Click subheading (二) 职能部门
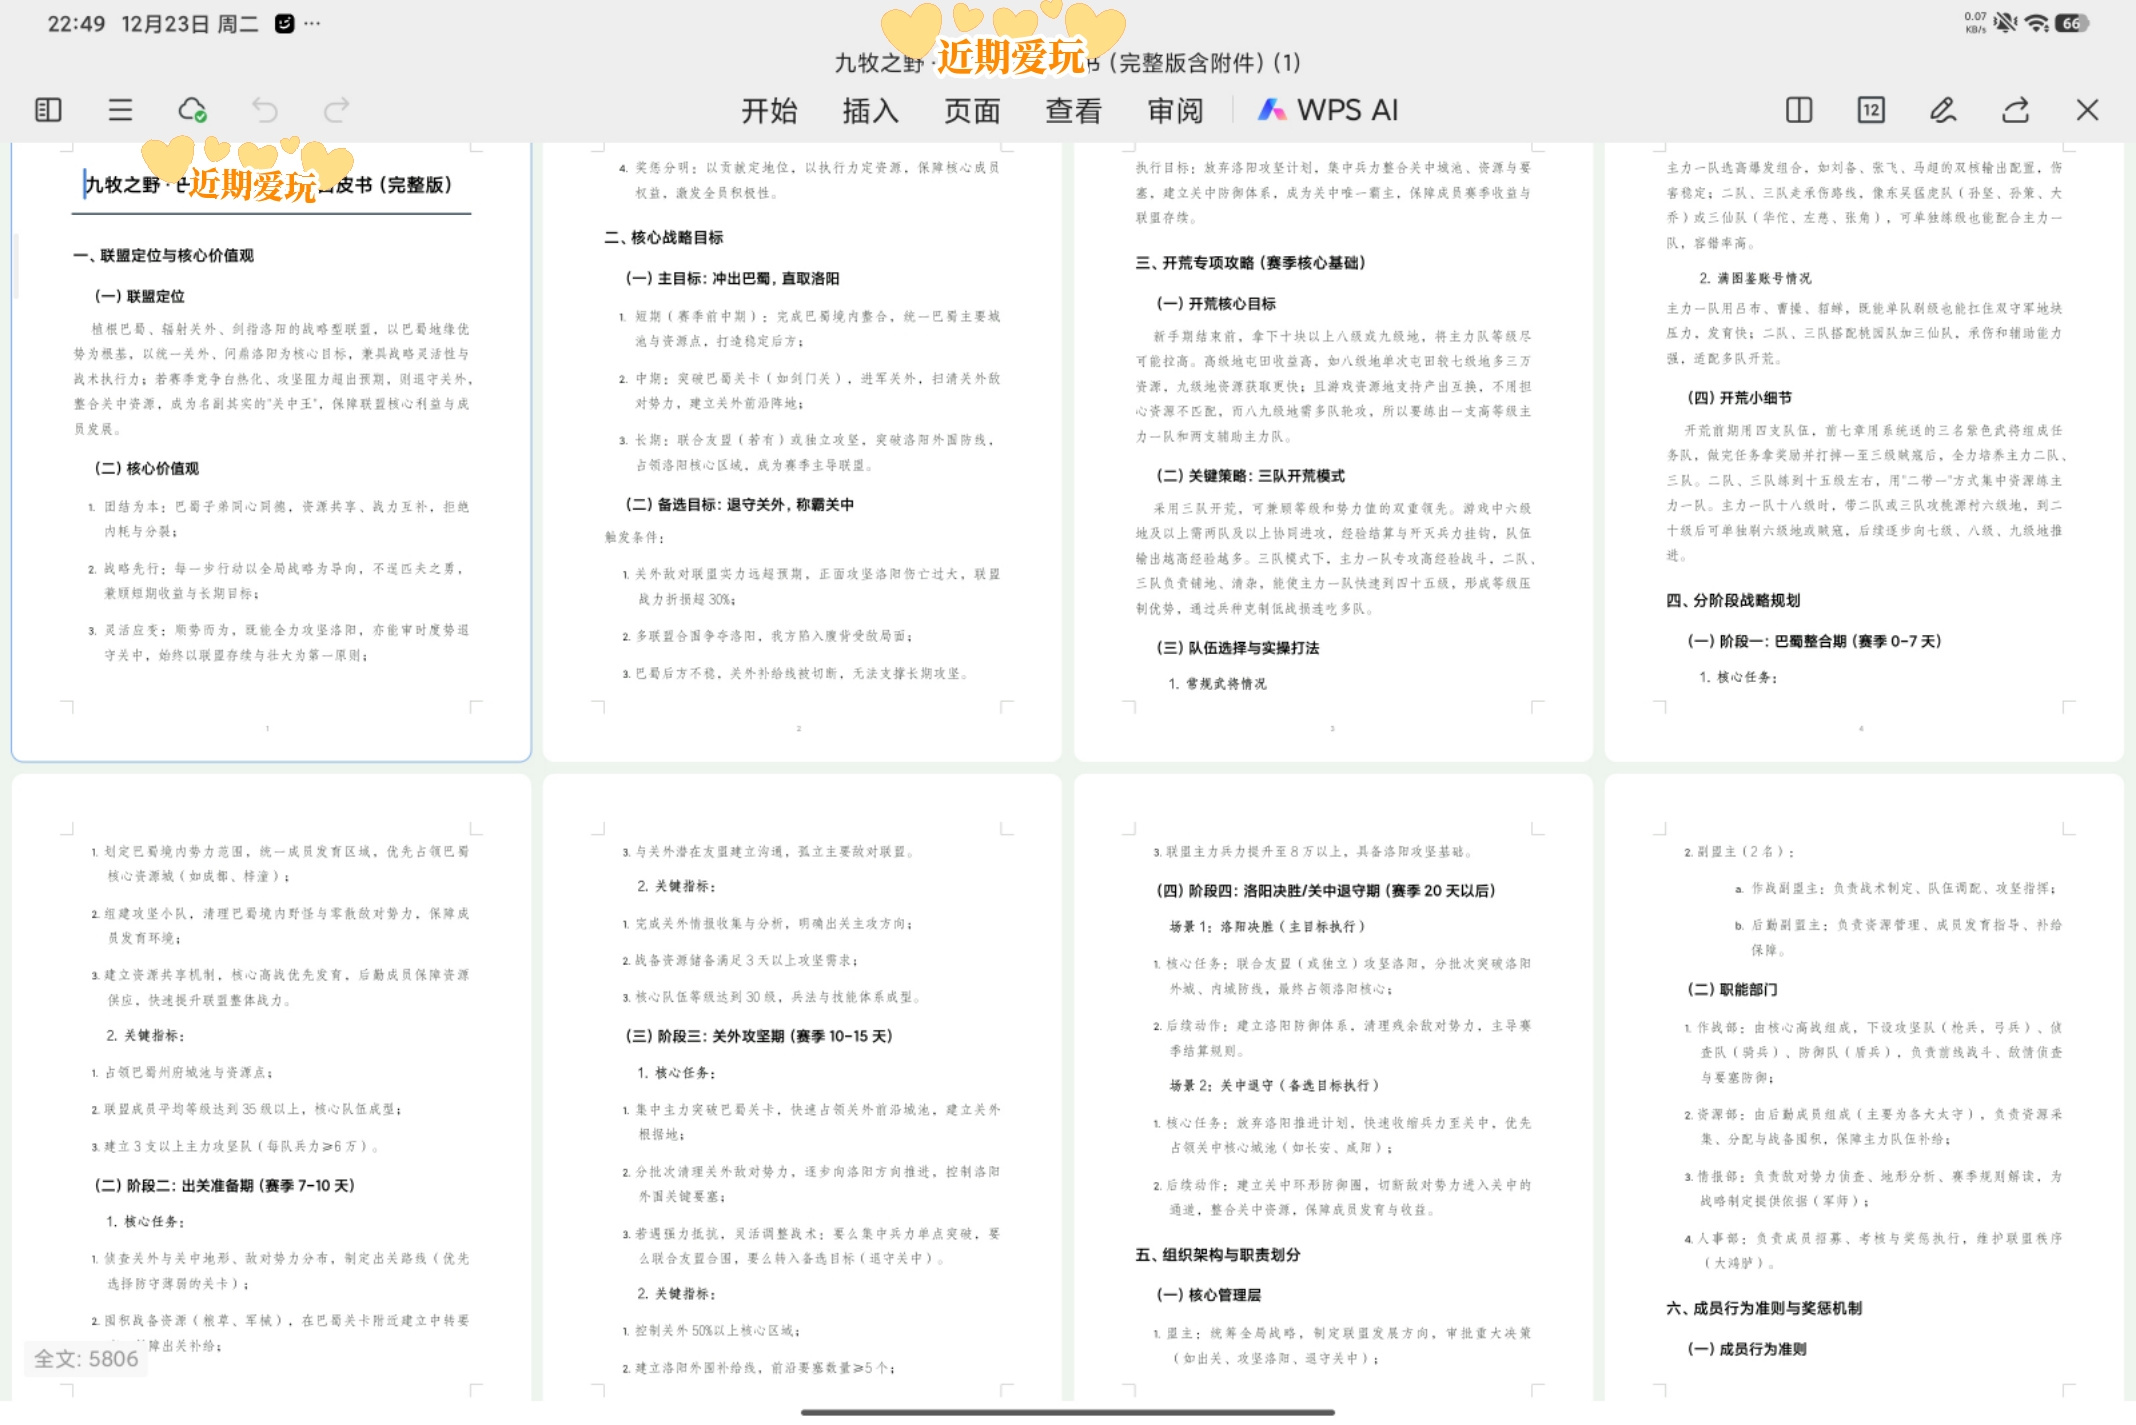 [1732, 989]
